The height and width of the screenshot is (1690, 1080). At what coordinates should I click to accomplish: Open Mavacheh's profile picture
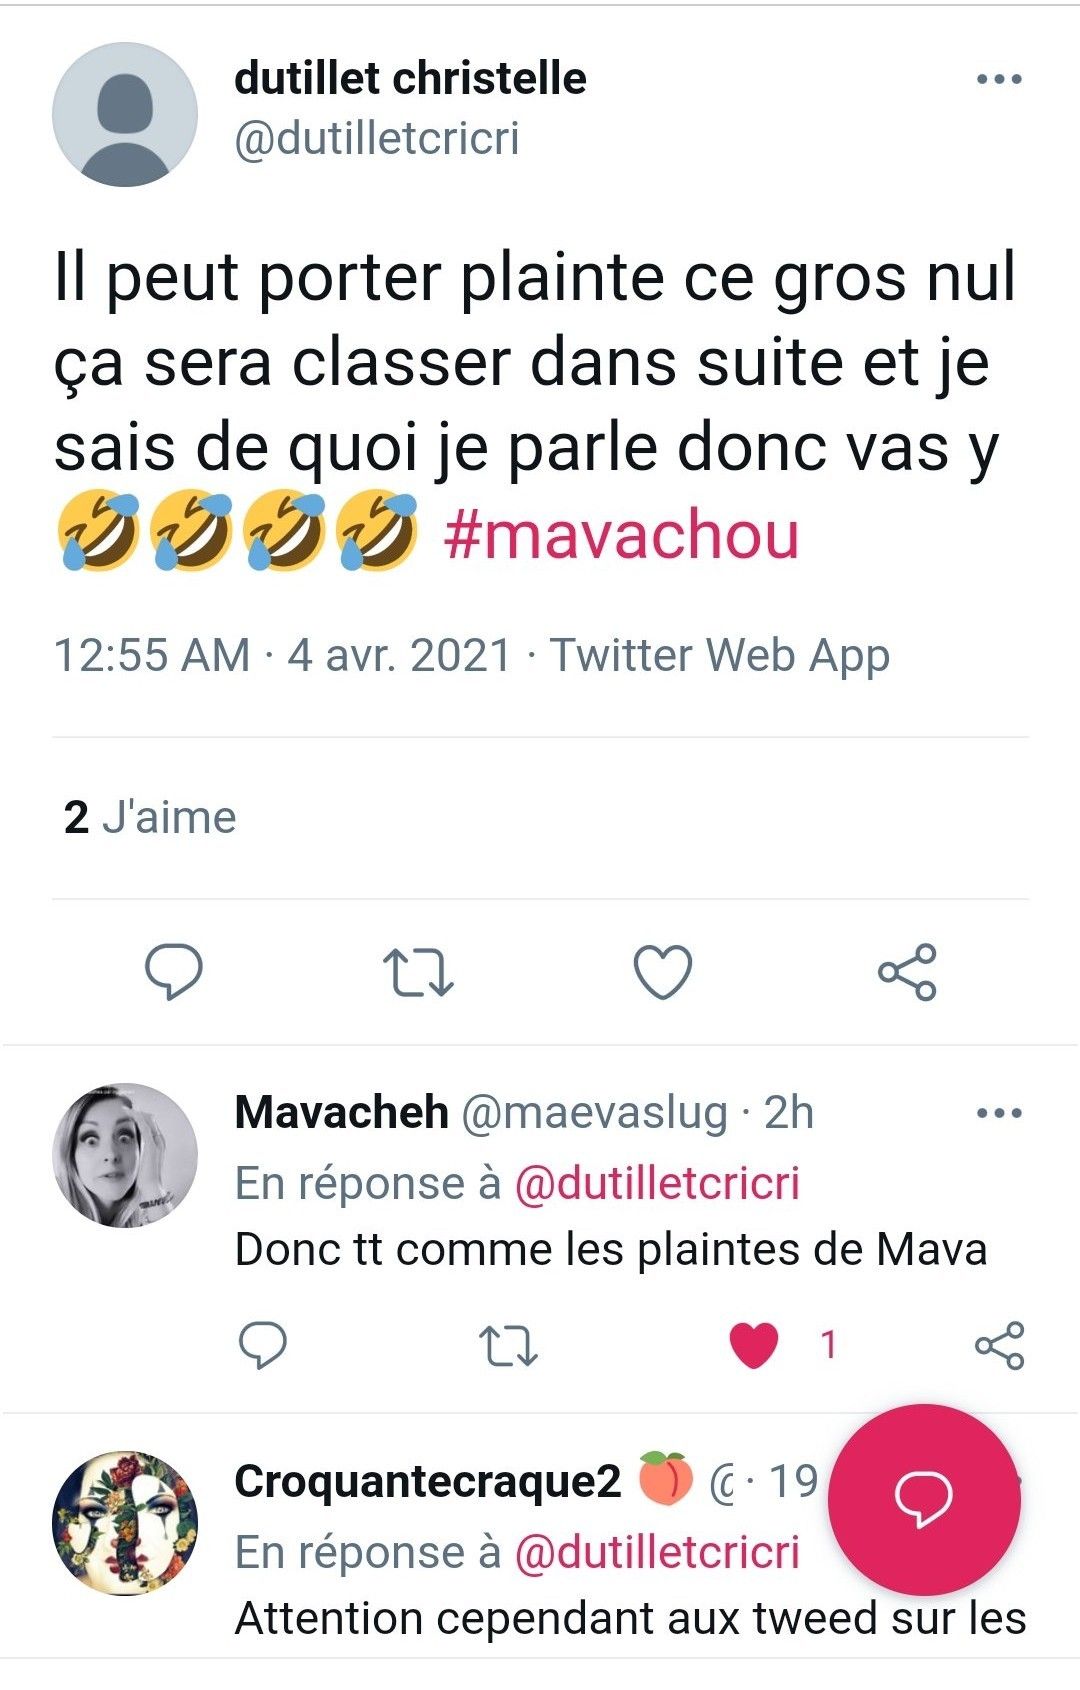tap(125, 1155)
